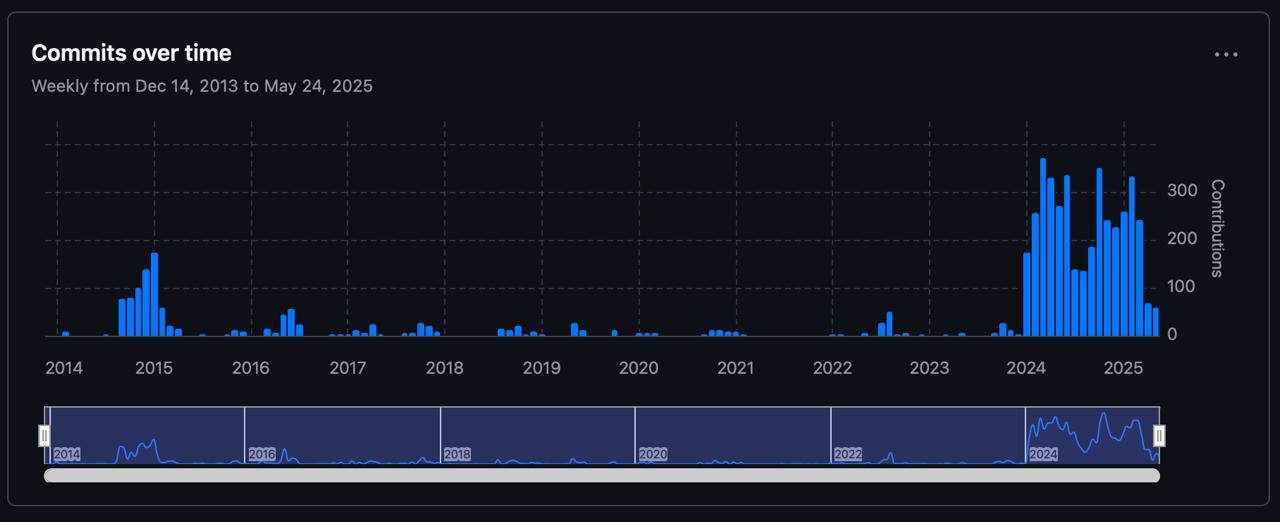Click the last bar on the chart
1280x522 pixels.
pyautogui.click(x=1156, y=322)
